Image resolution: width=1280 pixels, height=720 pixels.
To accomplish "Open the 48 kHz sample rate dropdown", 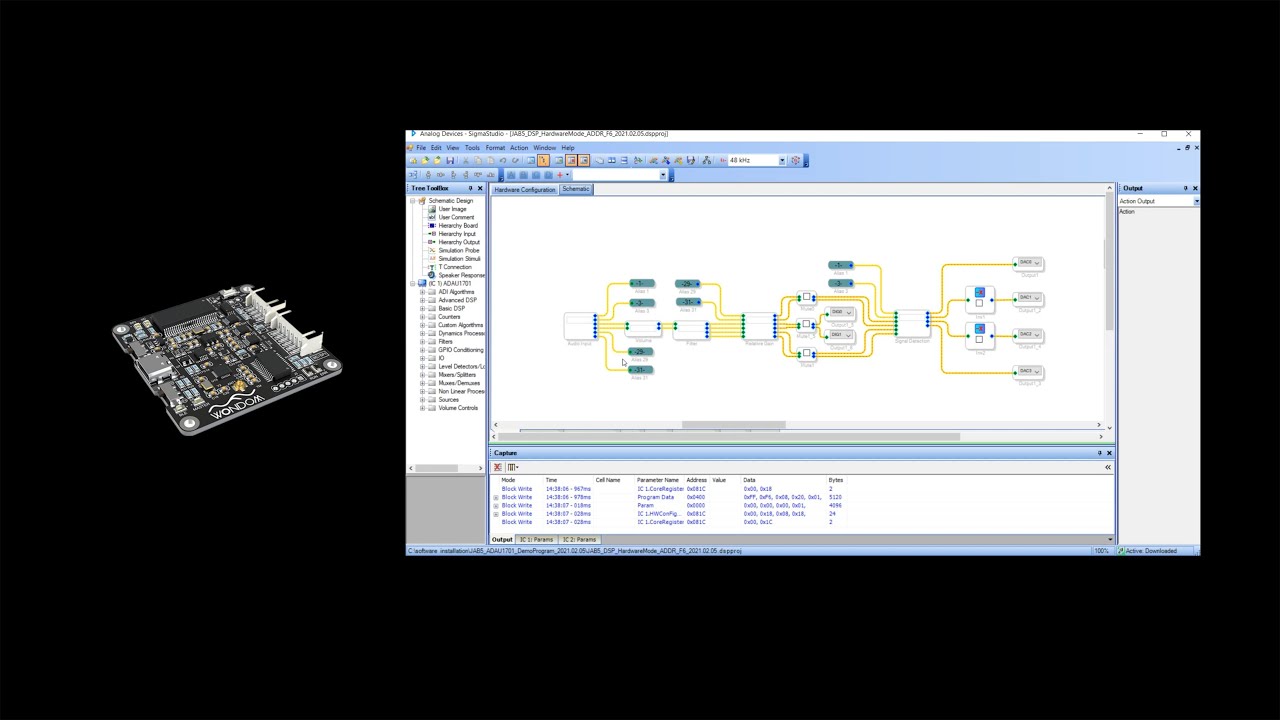I will [782, 160].
